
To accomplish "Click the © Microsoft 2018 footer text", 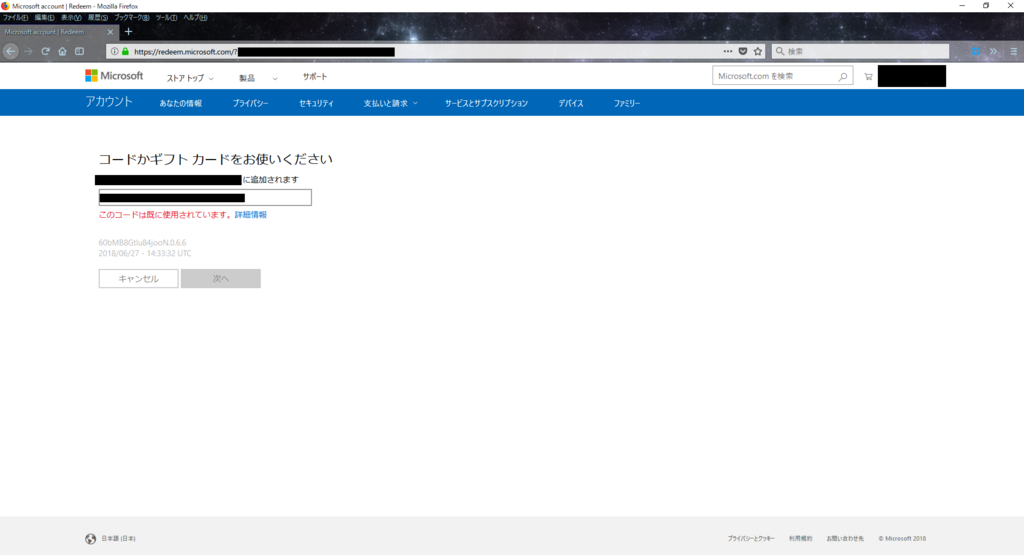I will [x=902, y=539].
